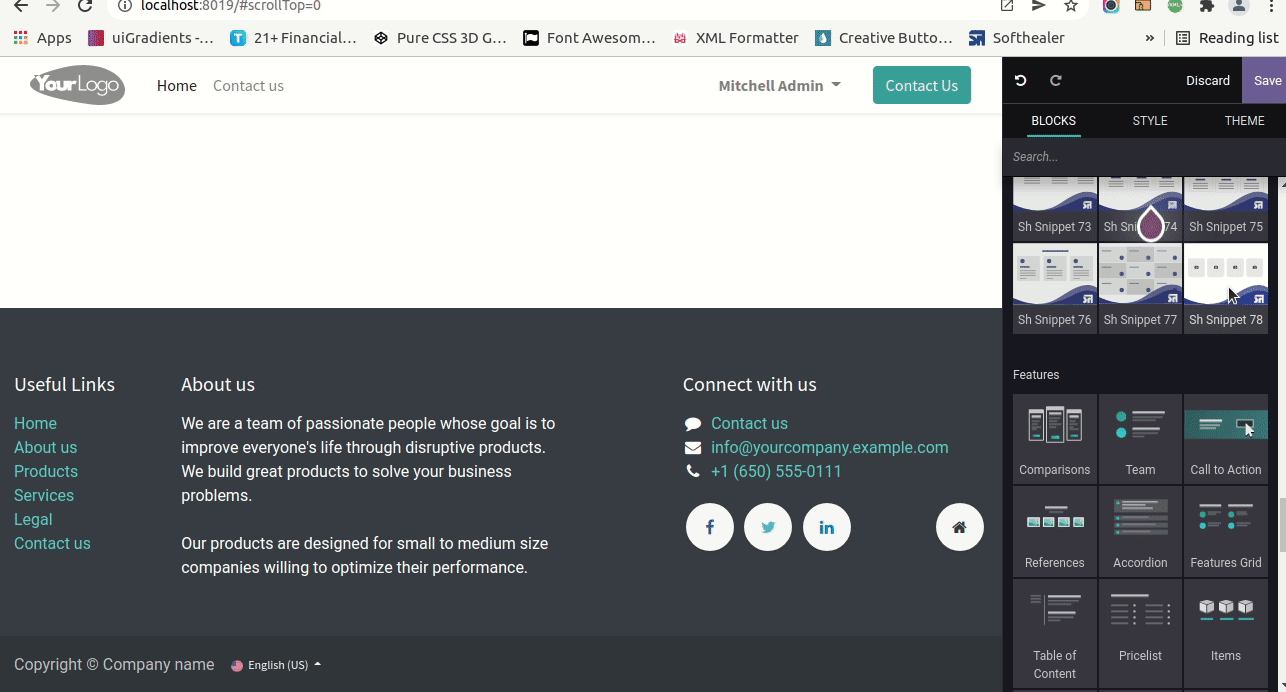
Task: Click the info@yourcompany.example.com email link
Action: pyautogui.click(x=830, y=447)
